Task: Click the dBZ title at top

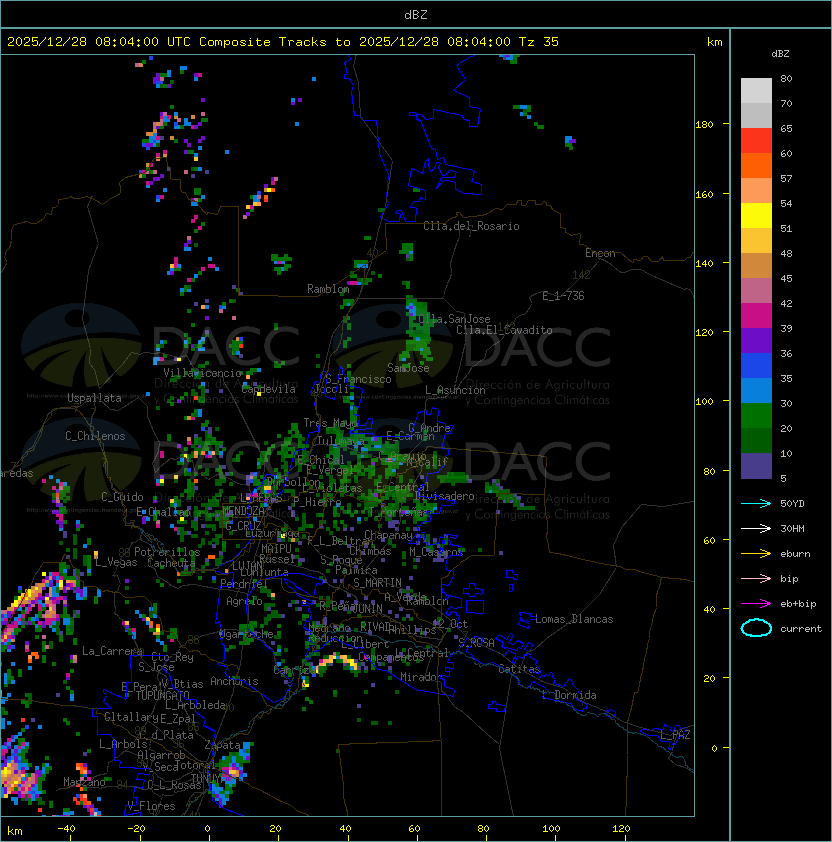Action: [x=416, y=14]
